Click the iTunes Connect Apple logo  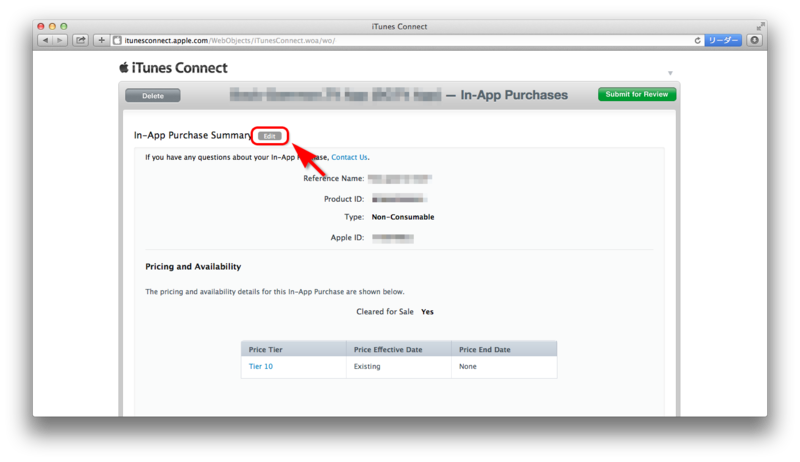[123, 67]
